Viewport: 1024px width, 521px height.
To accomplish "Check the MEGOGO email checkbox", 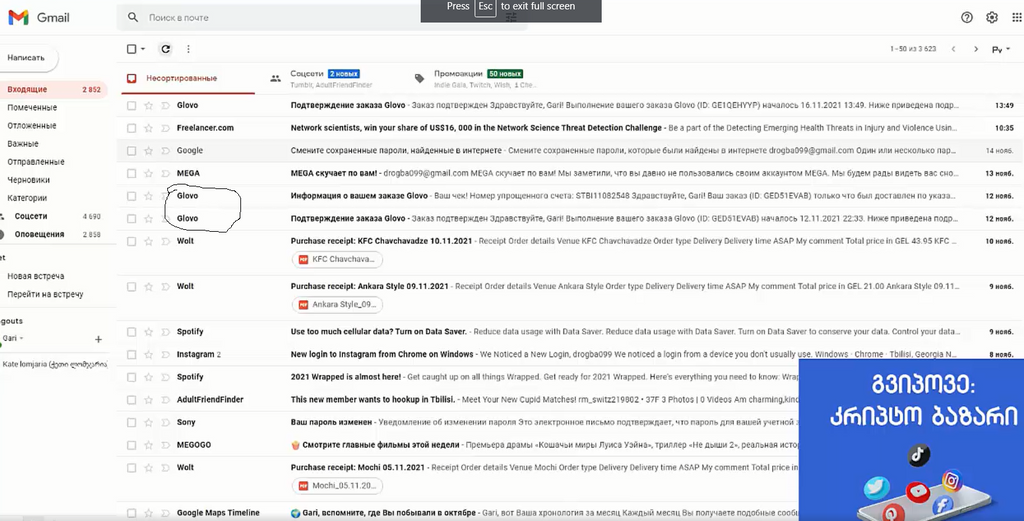I will pyautogui.click(x=131, y=445).
